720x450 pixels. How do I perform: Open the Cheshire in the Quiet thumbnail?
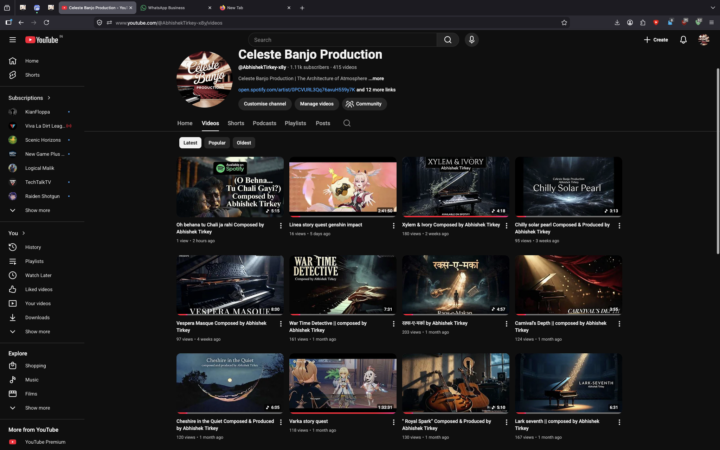pyautogui.click(x=230, y=383)
